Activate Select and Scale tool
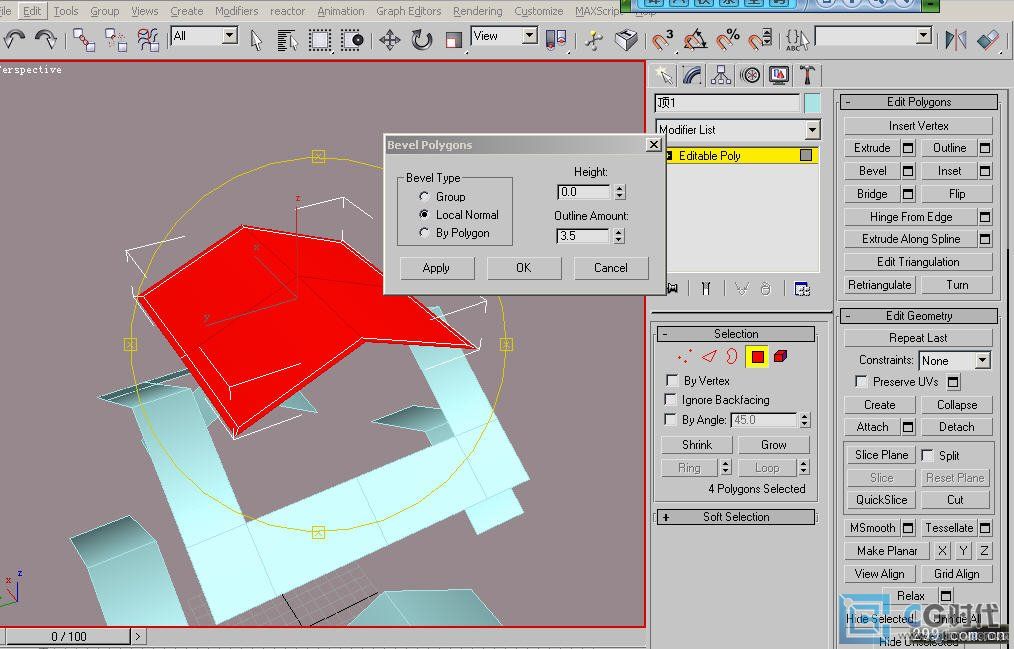This screenshot has width=1014, height=649. (x=454, y=40)
